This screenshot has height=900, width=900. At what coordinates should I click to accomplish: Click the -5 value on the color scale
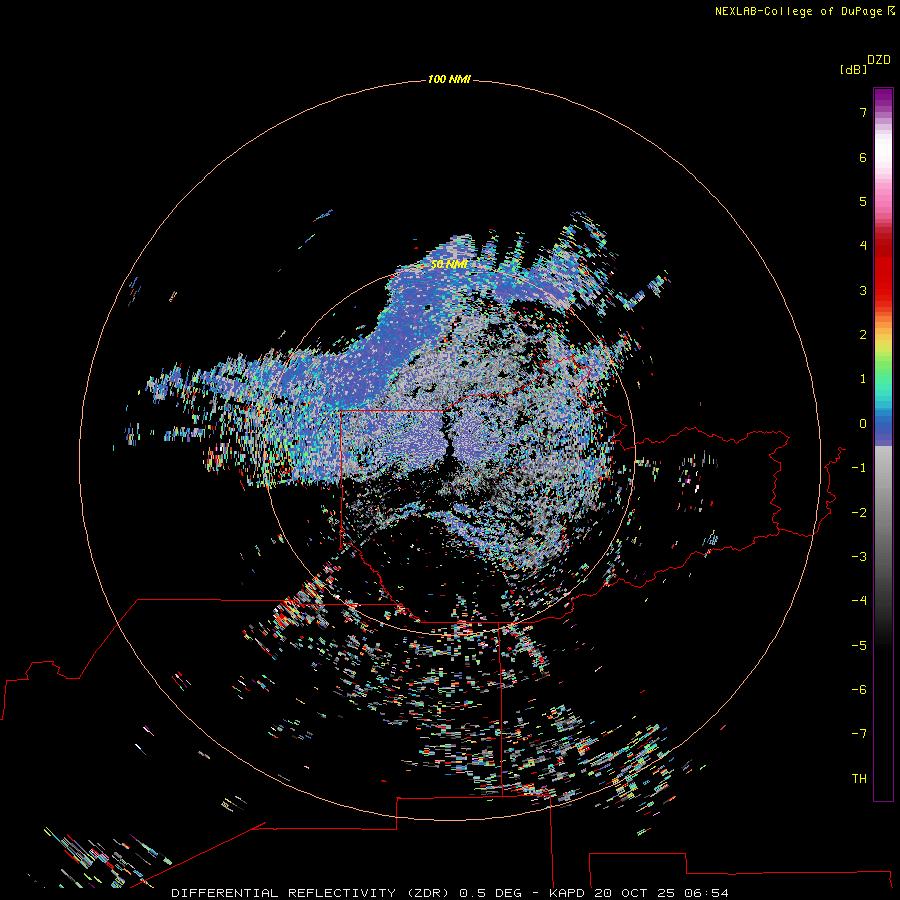pos(859,646)
